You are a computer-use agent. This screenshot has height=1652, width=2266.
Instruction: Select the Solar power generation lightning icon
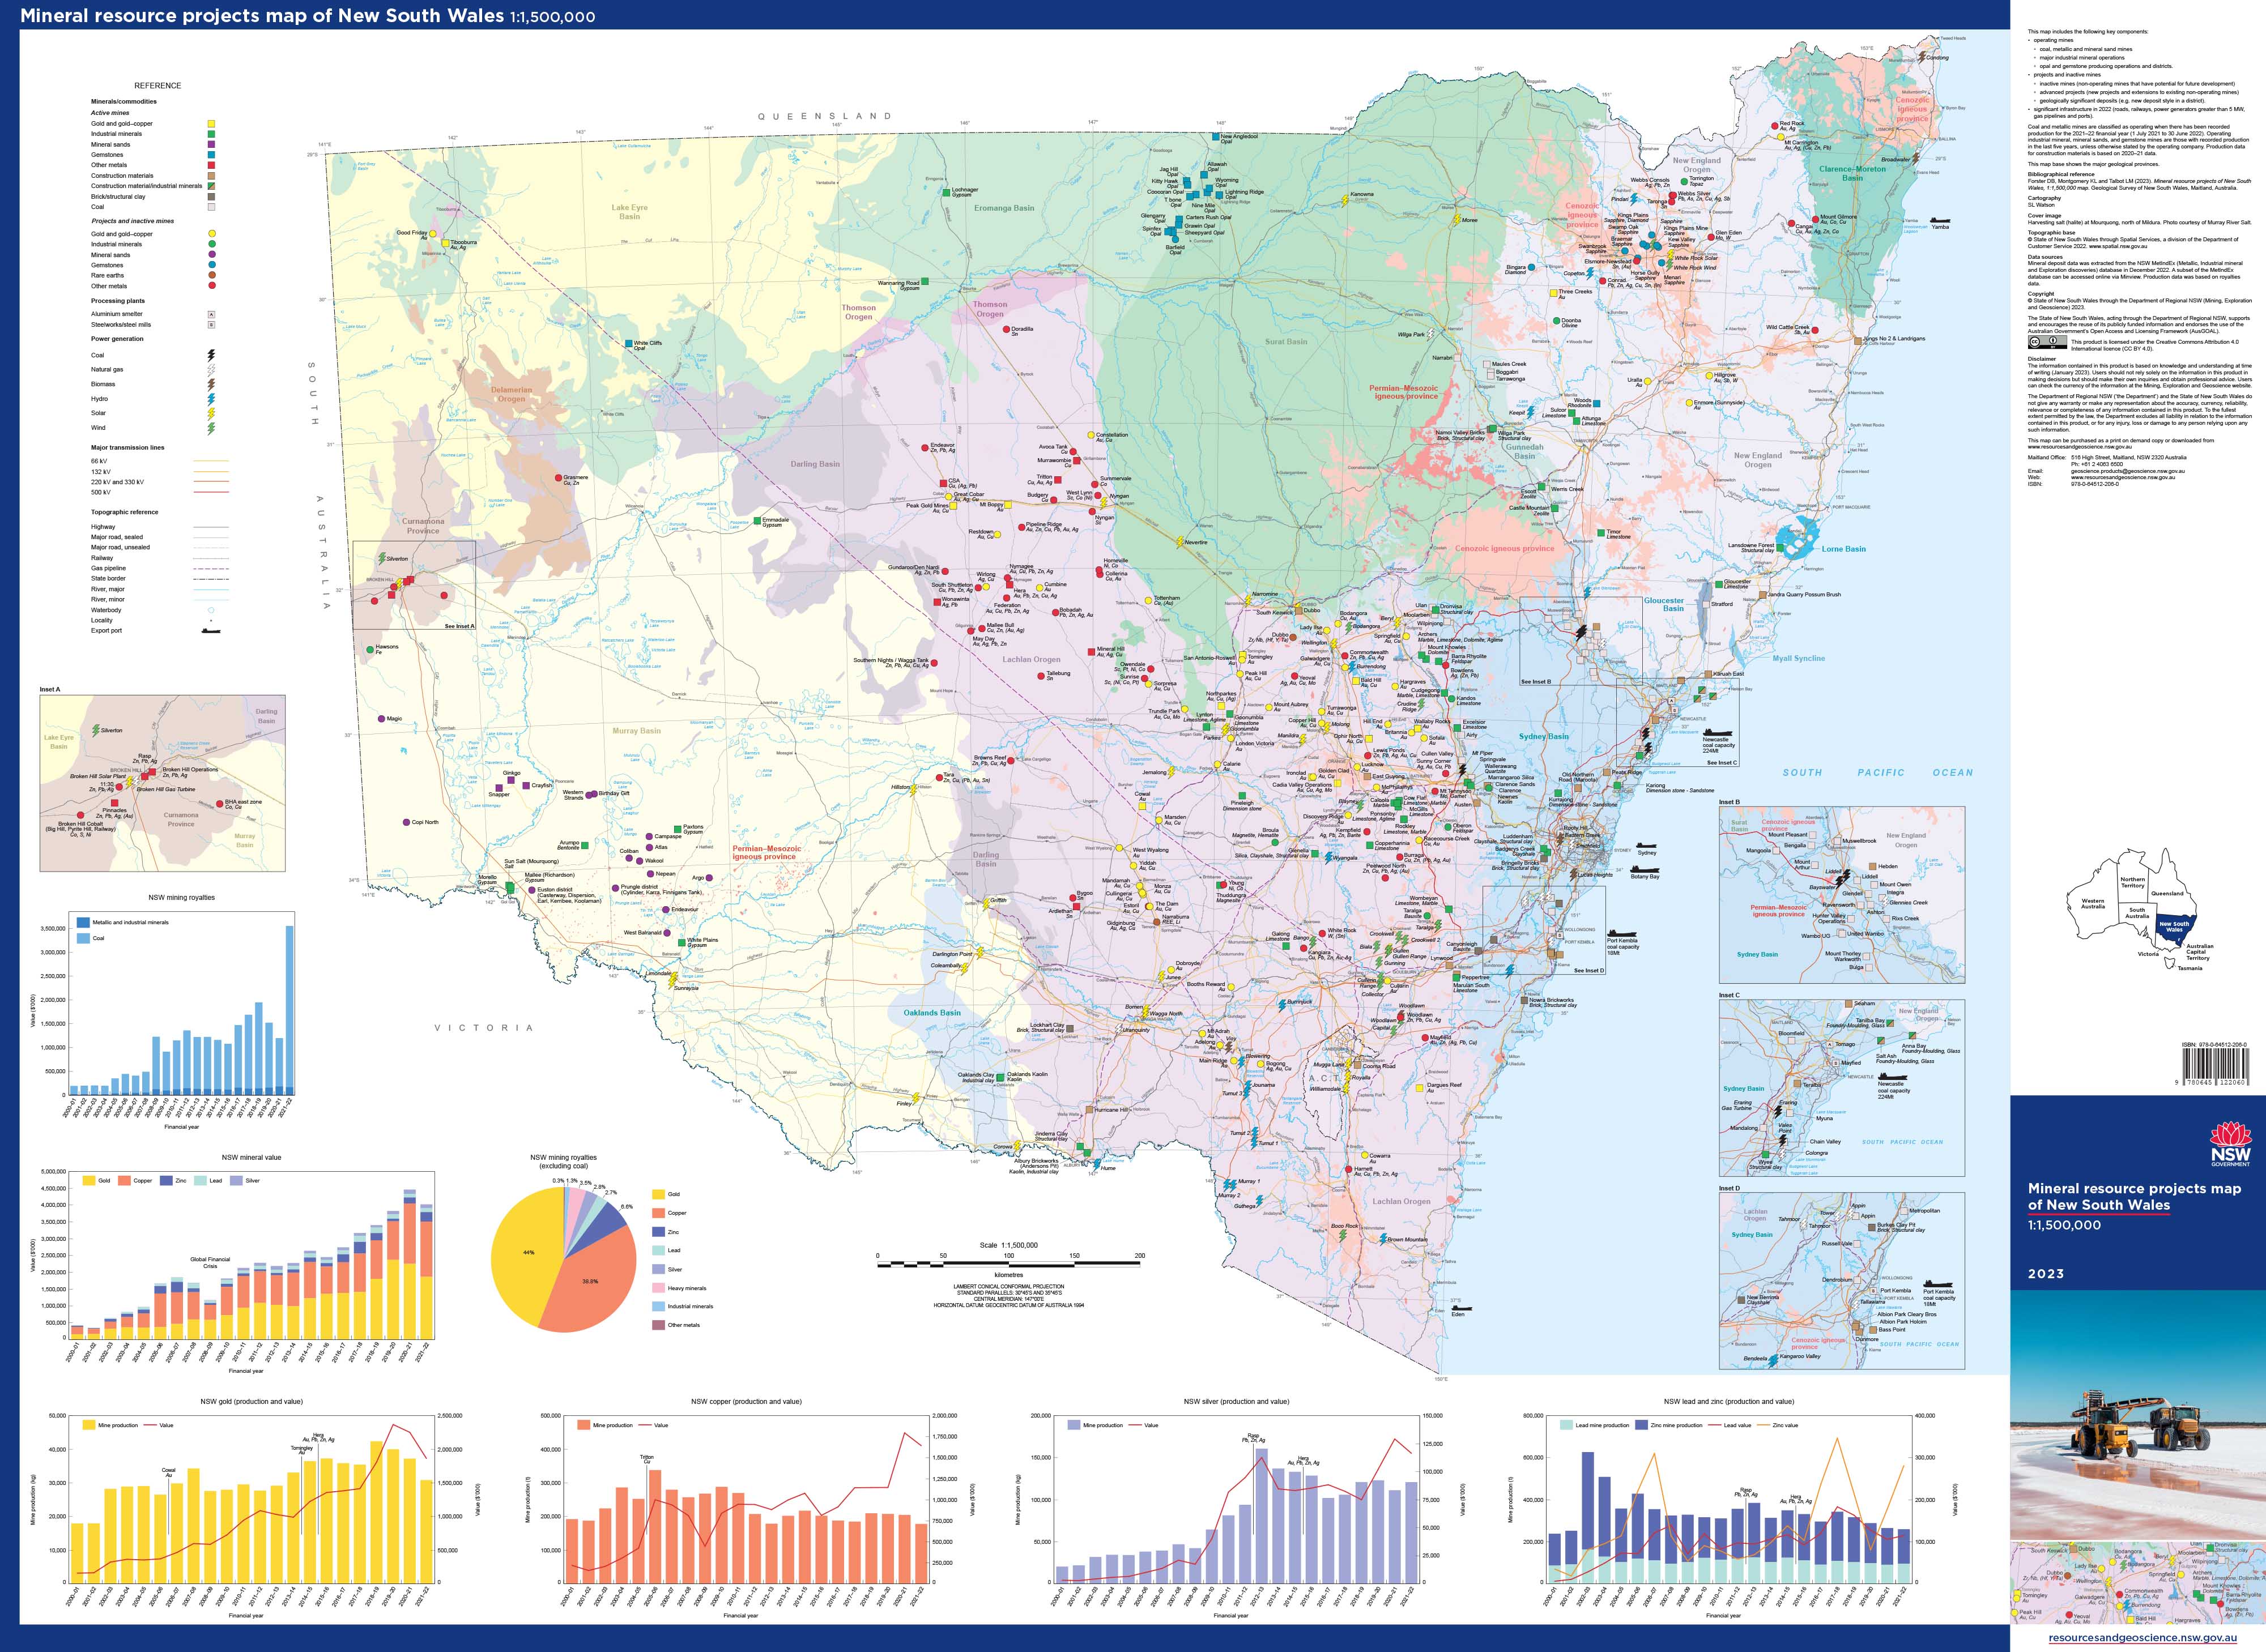210,413
